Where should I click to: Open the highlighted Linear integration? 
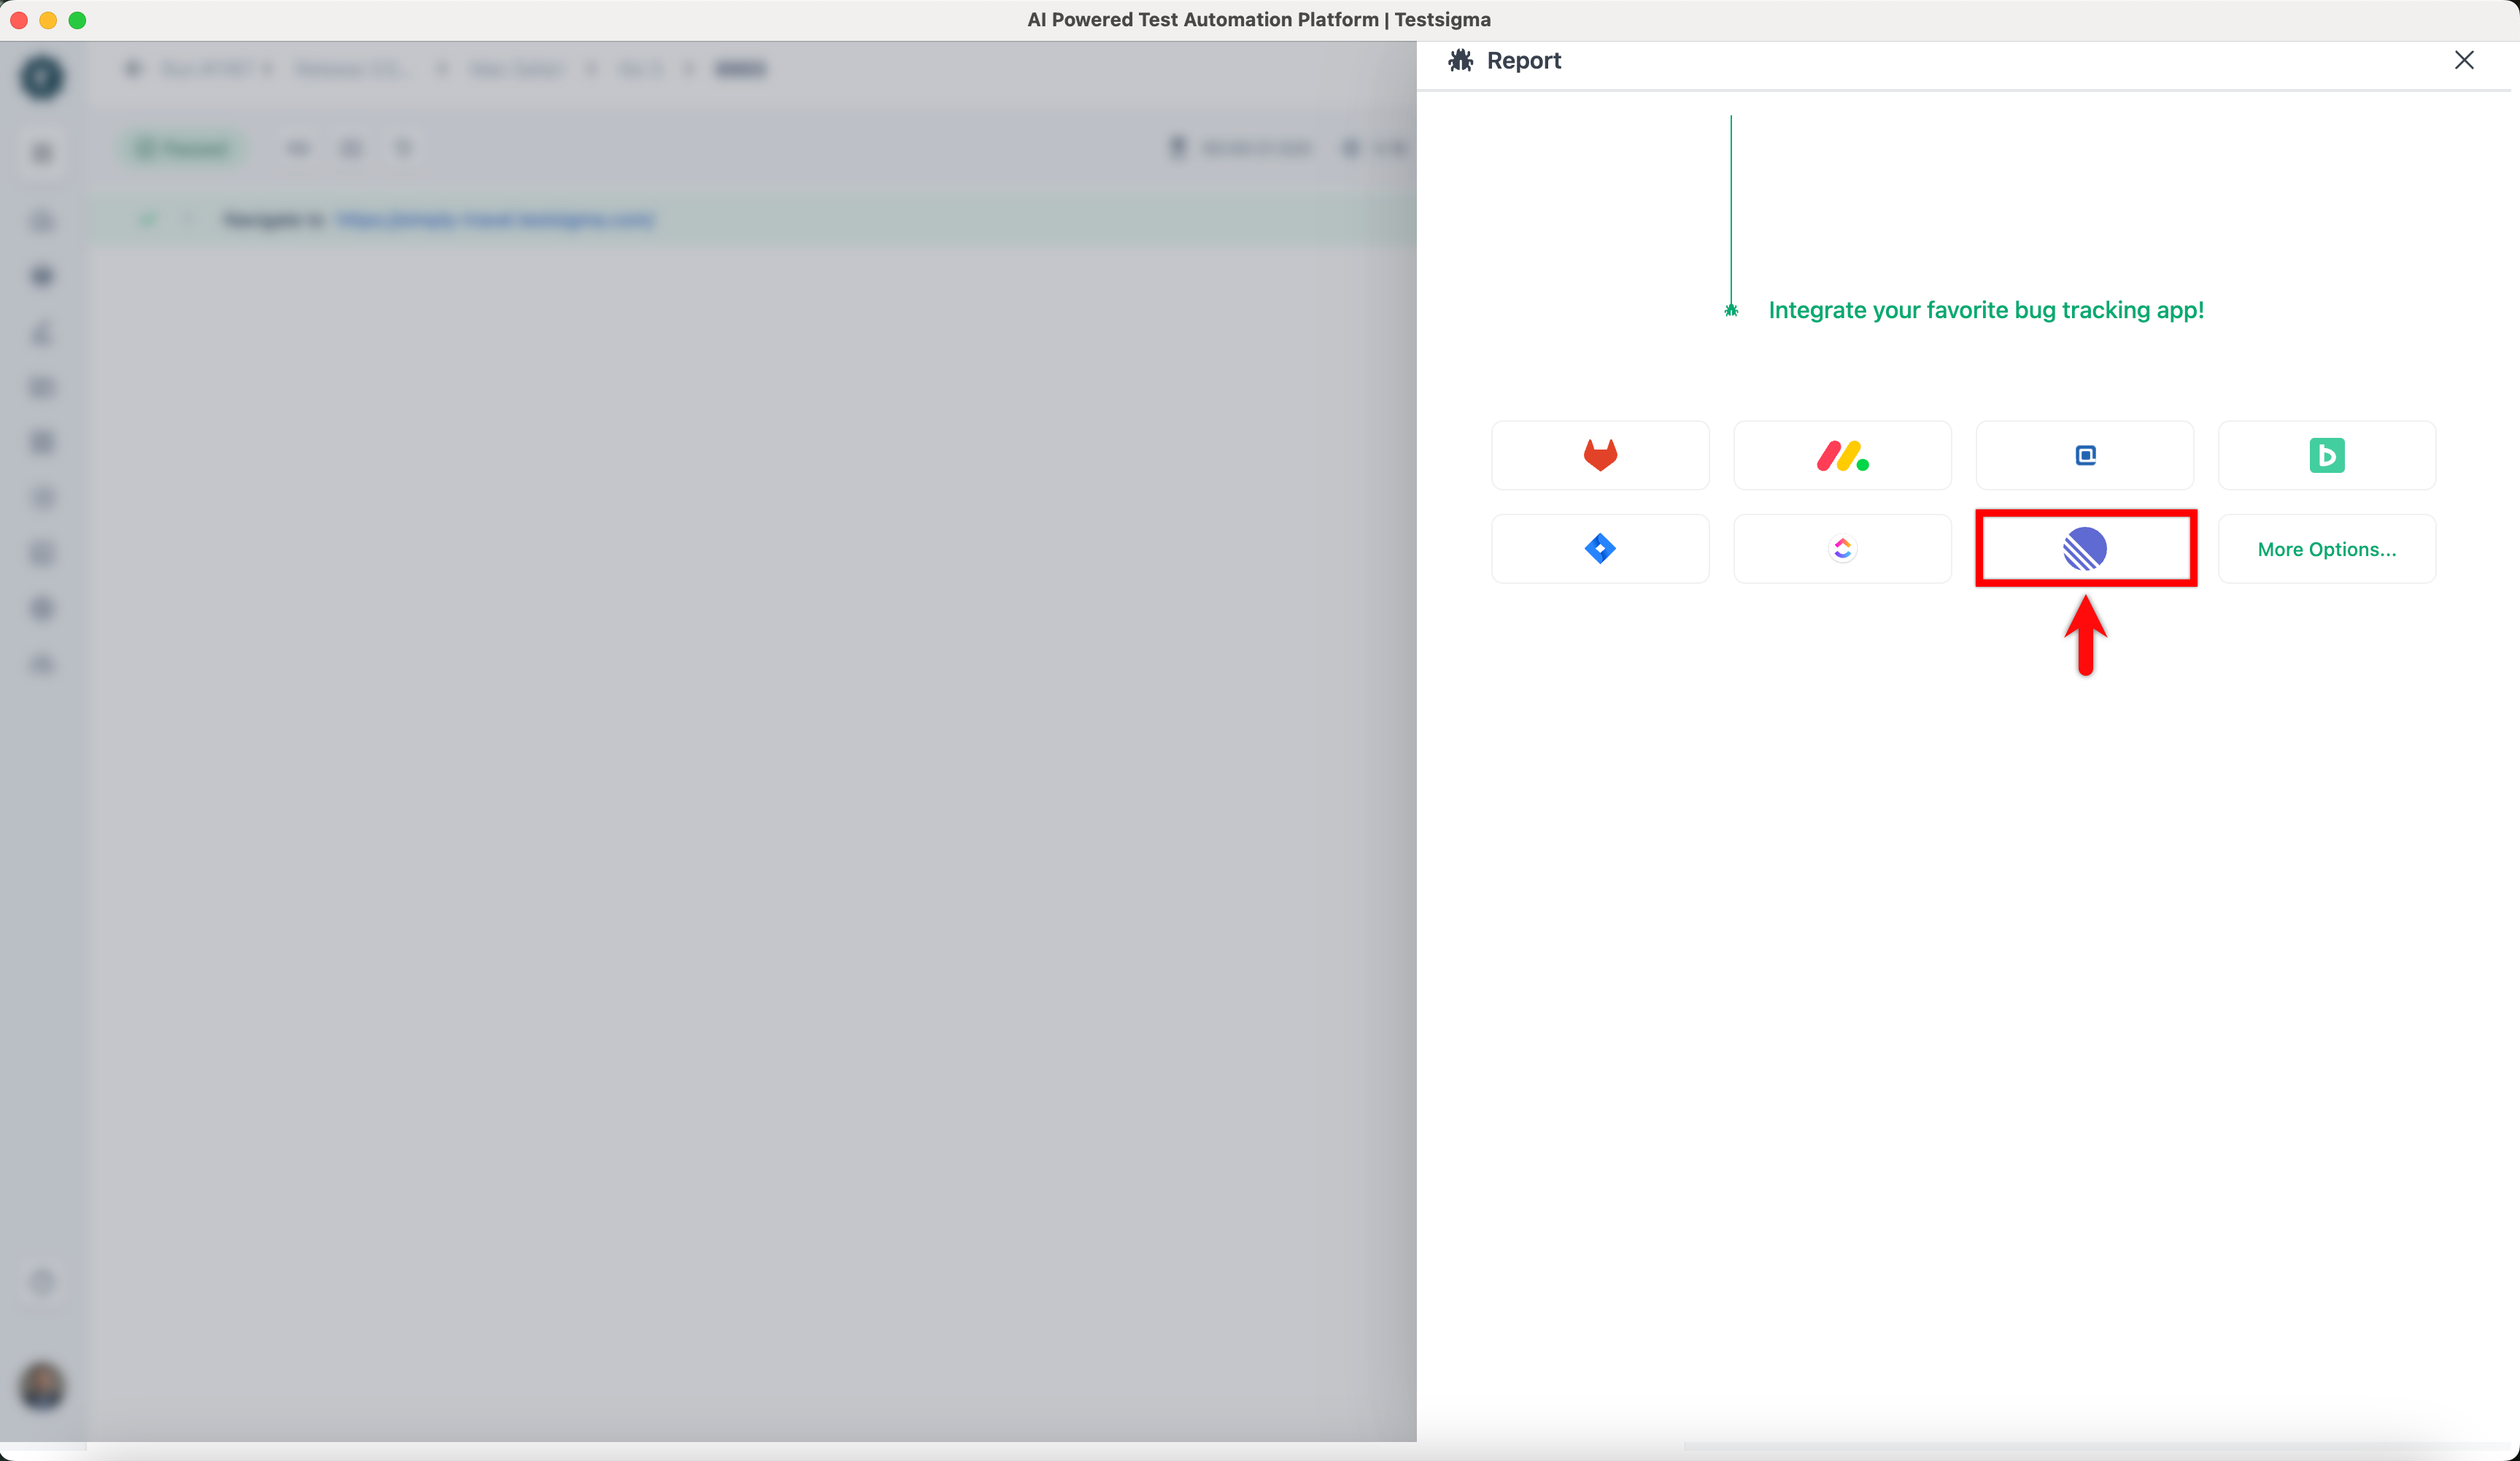click(2085, 548)
